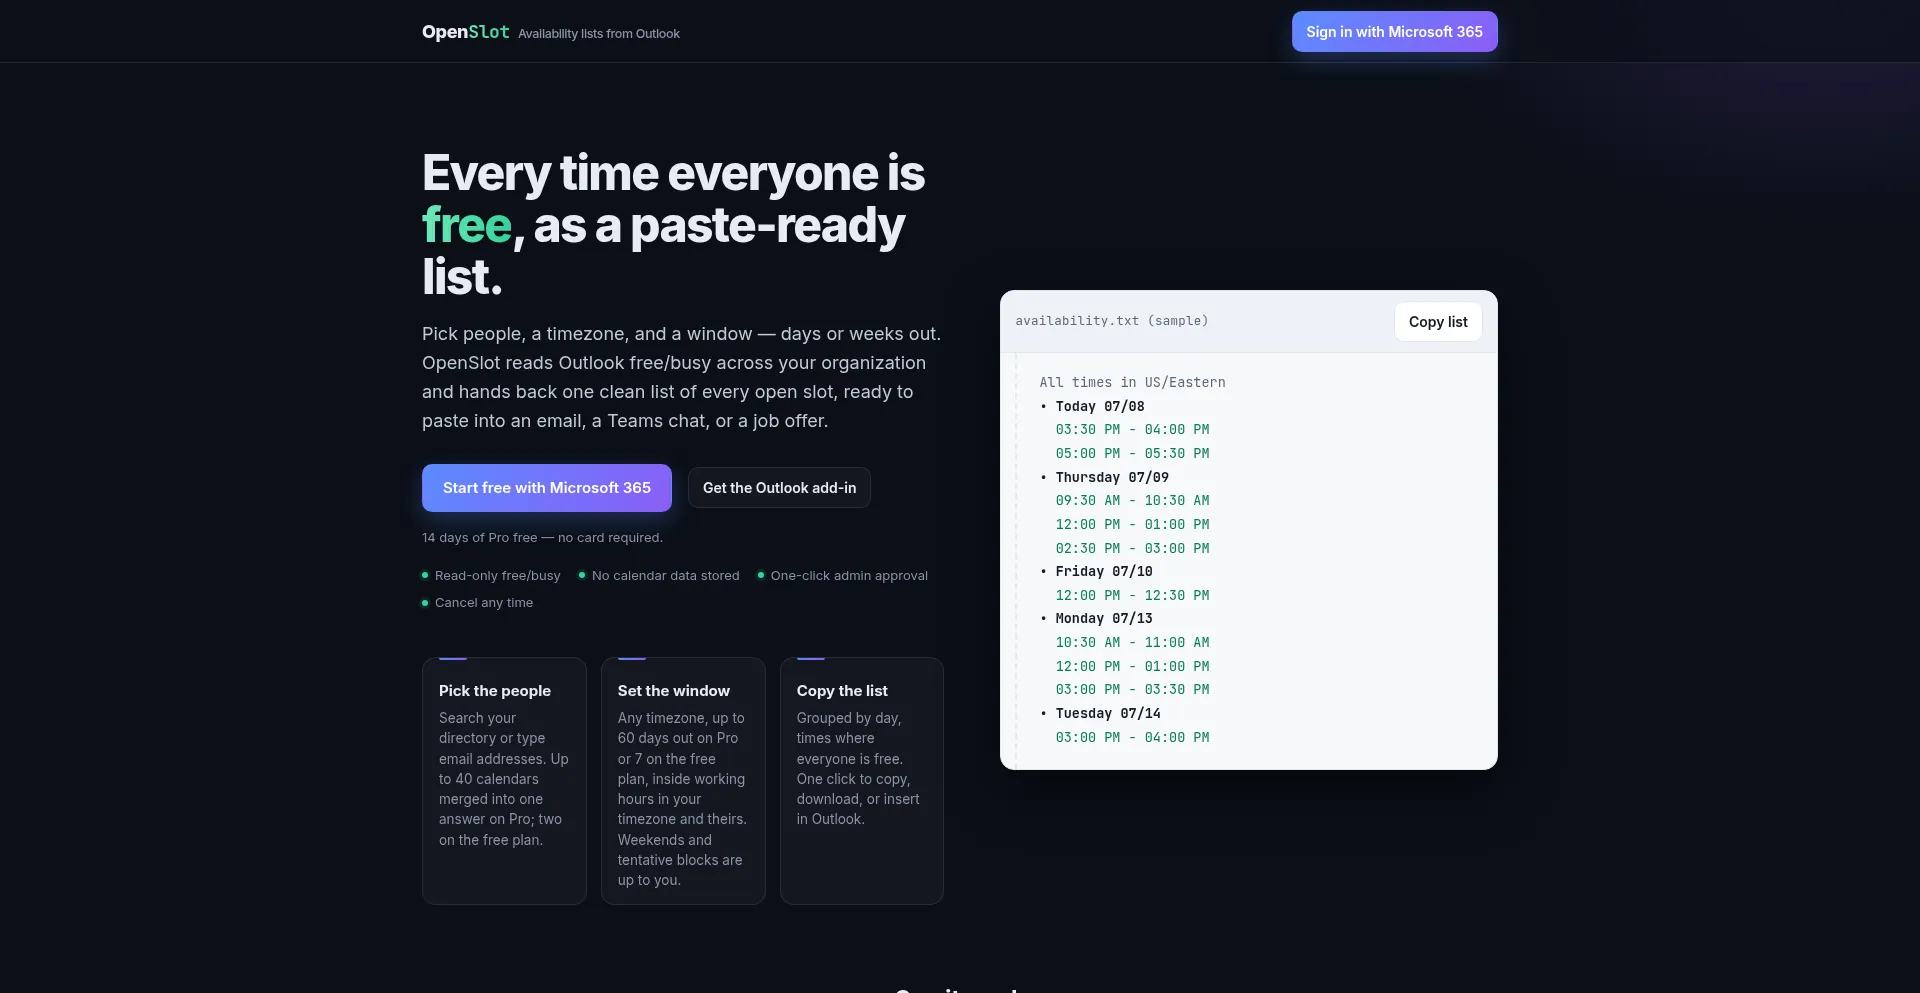The image size is (1920, 993).
Task: Select Thursday slot 12:00 PM - 01:00 PM
Action: tap(1132, 525)
